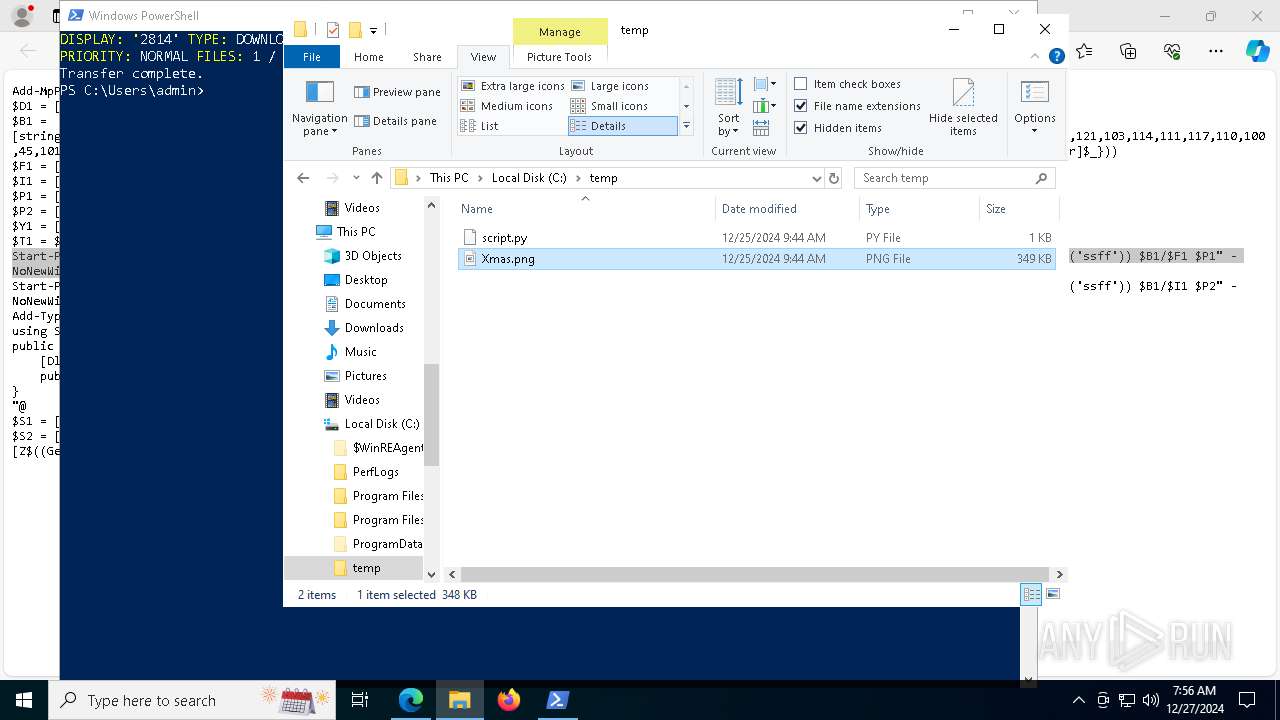Toggle the Preview pane

[397, 92]
